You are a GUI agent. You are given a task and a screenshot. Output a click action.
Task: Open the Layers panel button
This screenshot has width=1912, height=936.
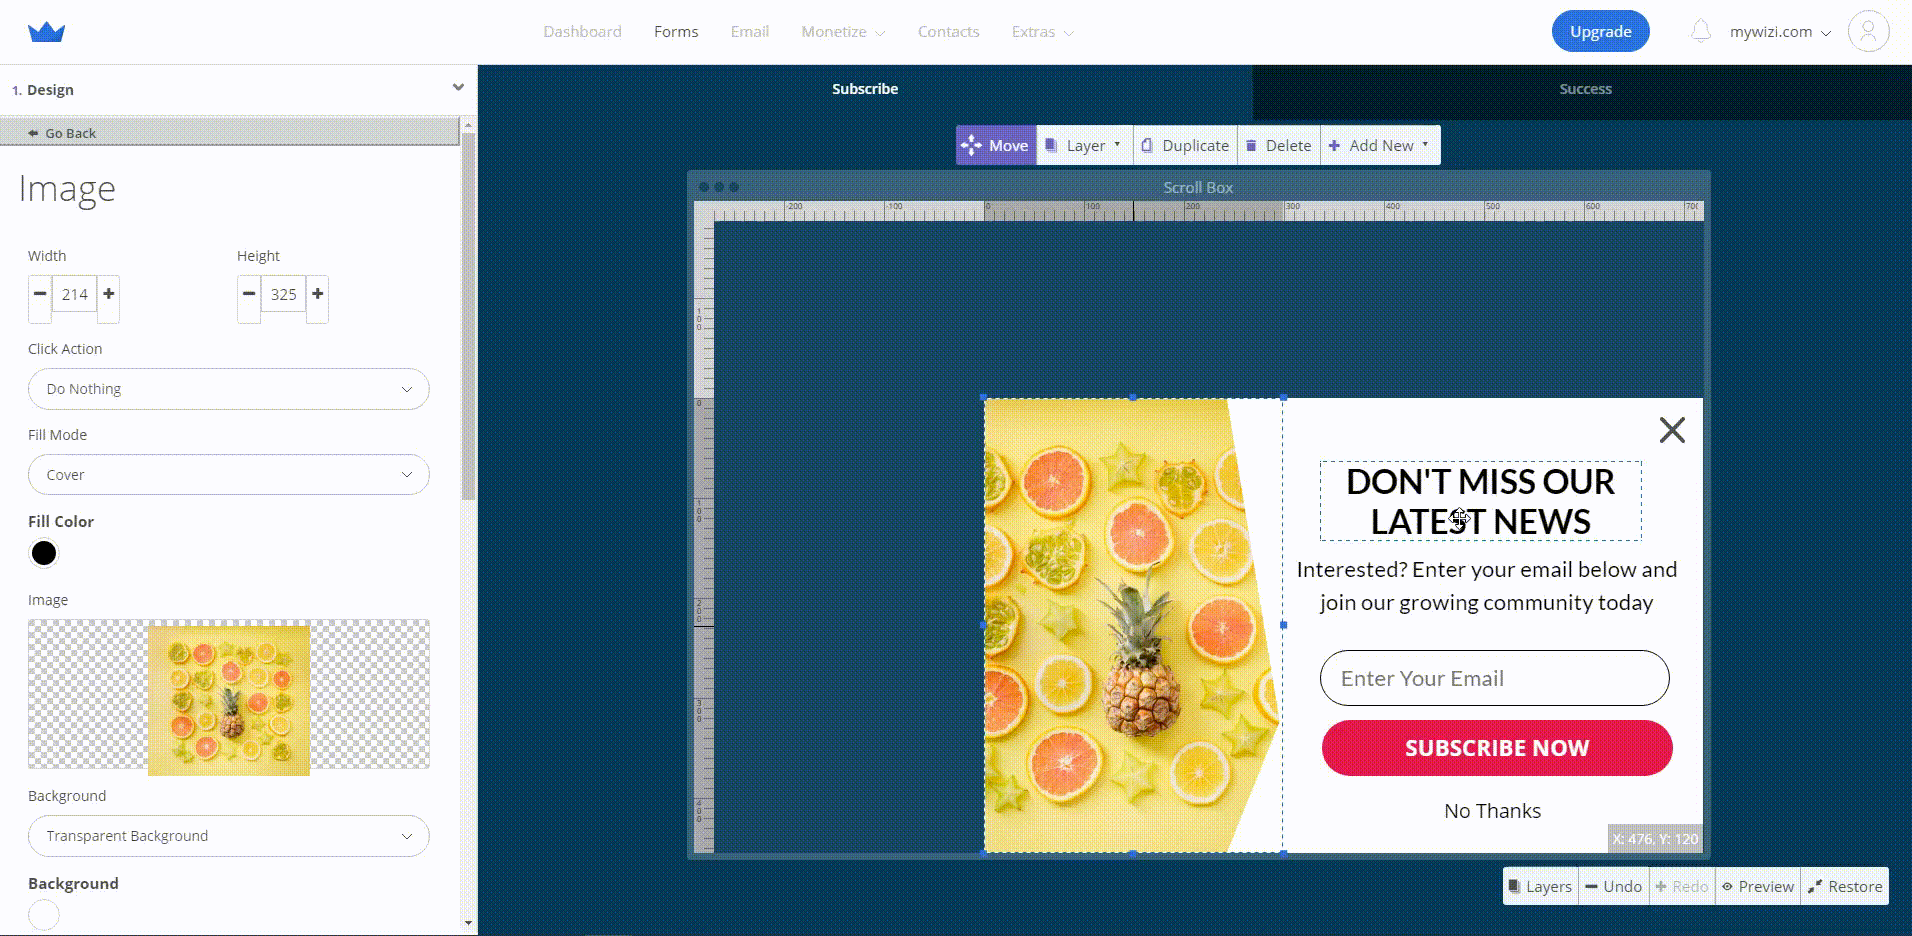point(1540,887)
